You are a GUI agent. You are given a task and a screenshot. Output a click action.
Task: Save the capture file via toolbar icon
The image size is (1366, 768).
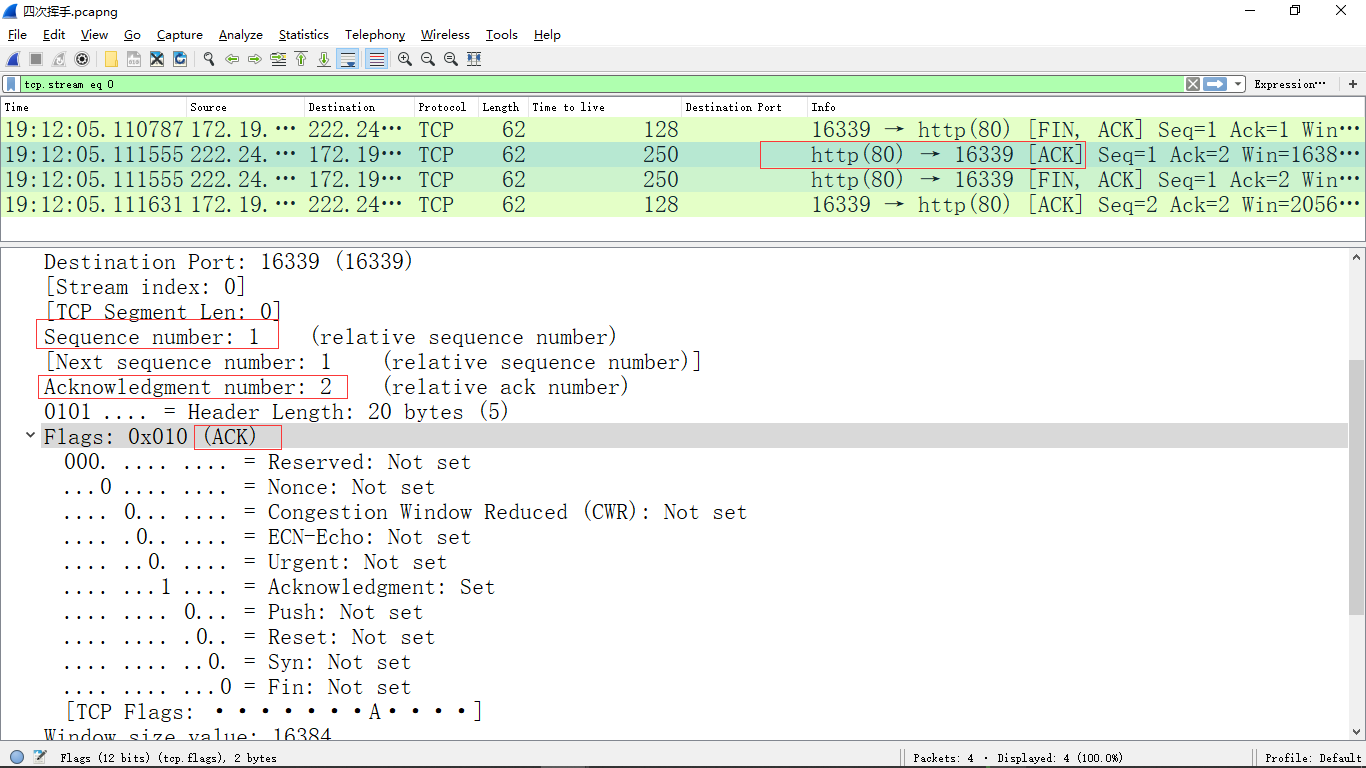[x=134, y=59]
